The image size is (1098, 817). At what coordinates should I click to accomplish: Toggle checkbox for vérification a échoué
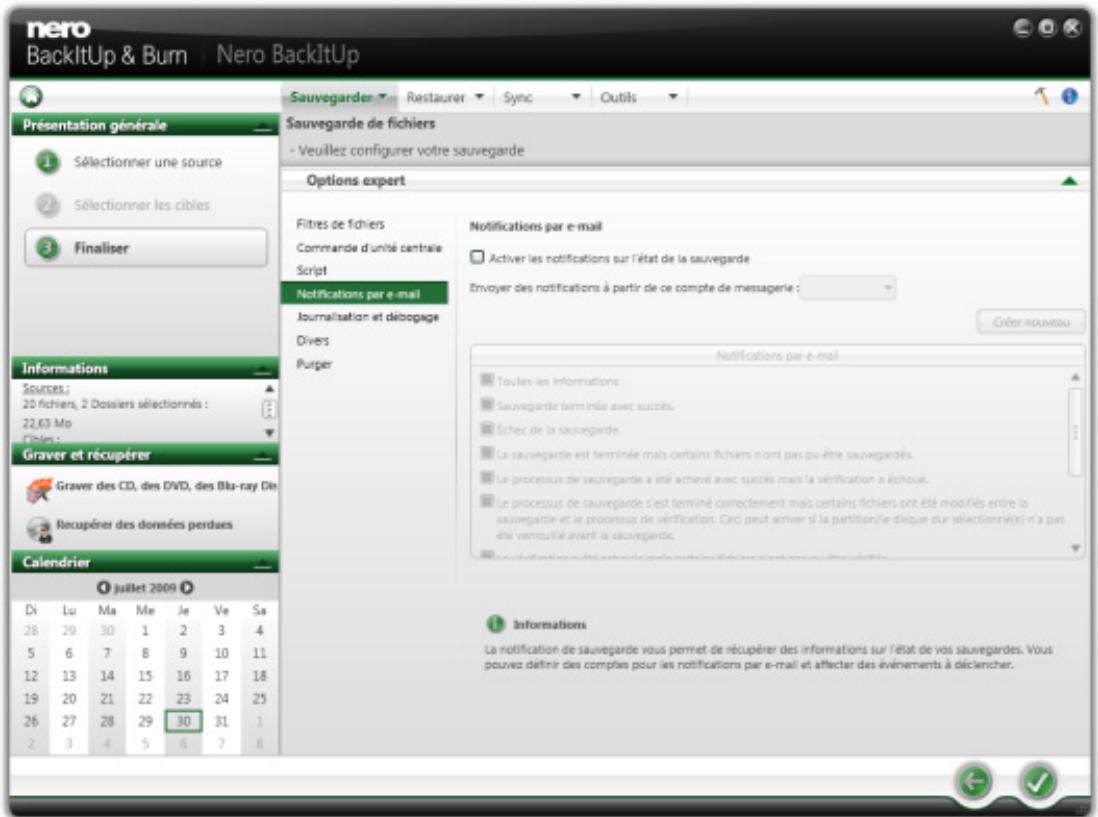[487, 477]
